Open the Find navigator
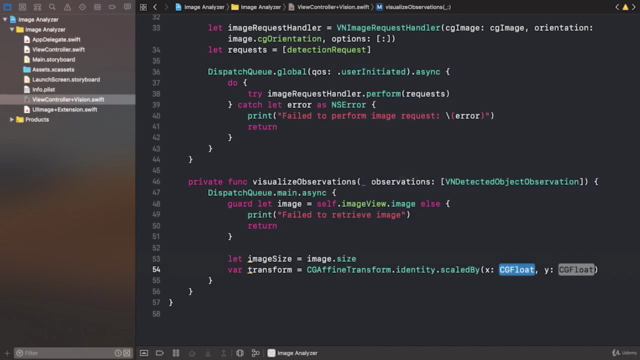 52,7
